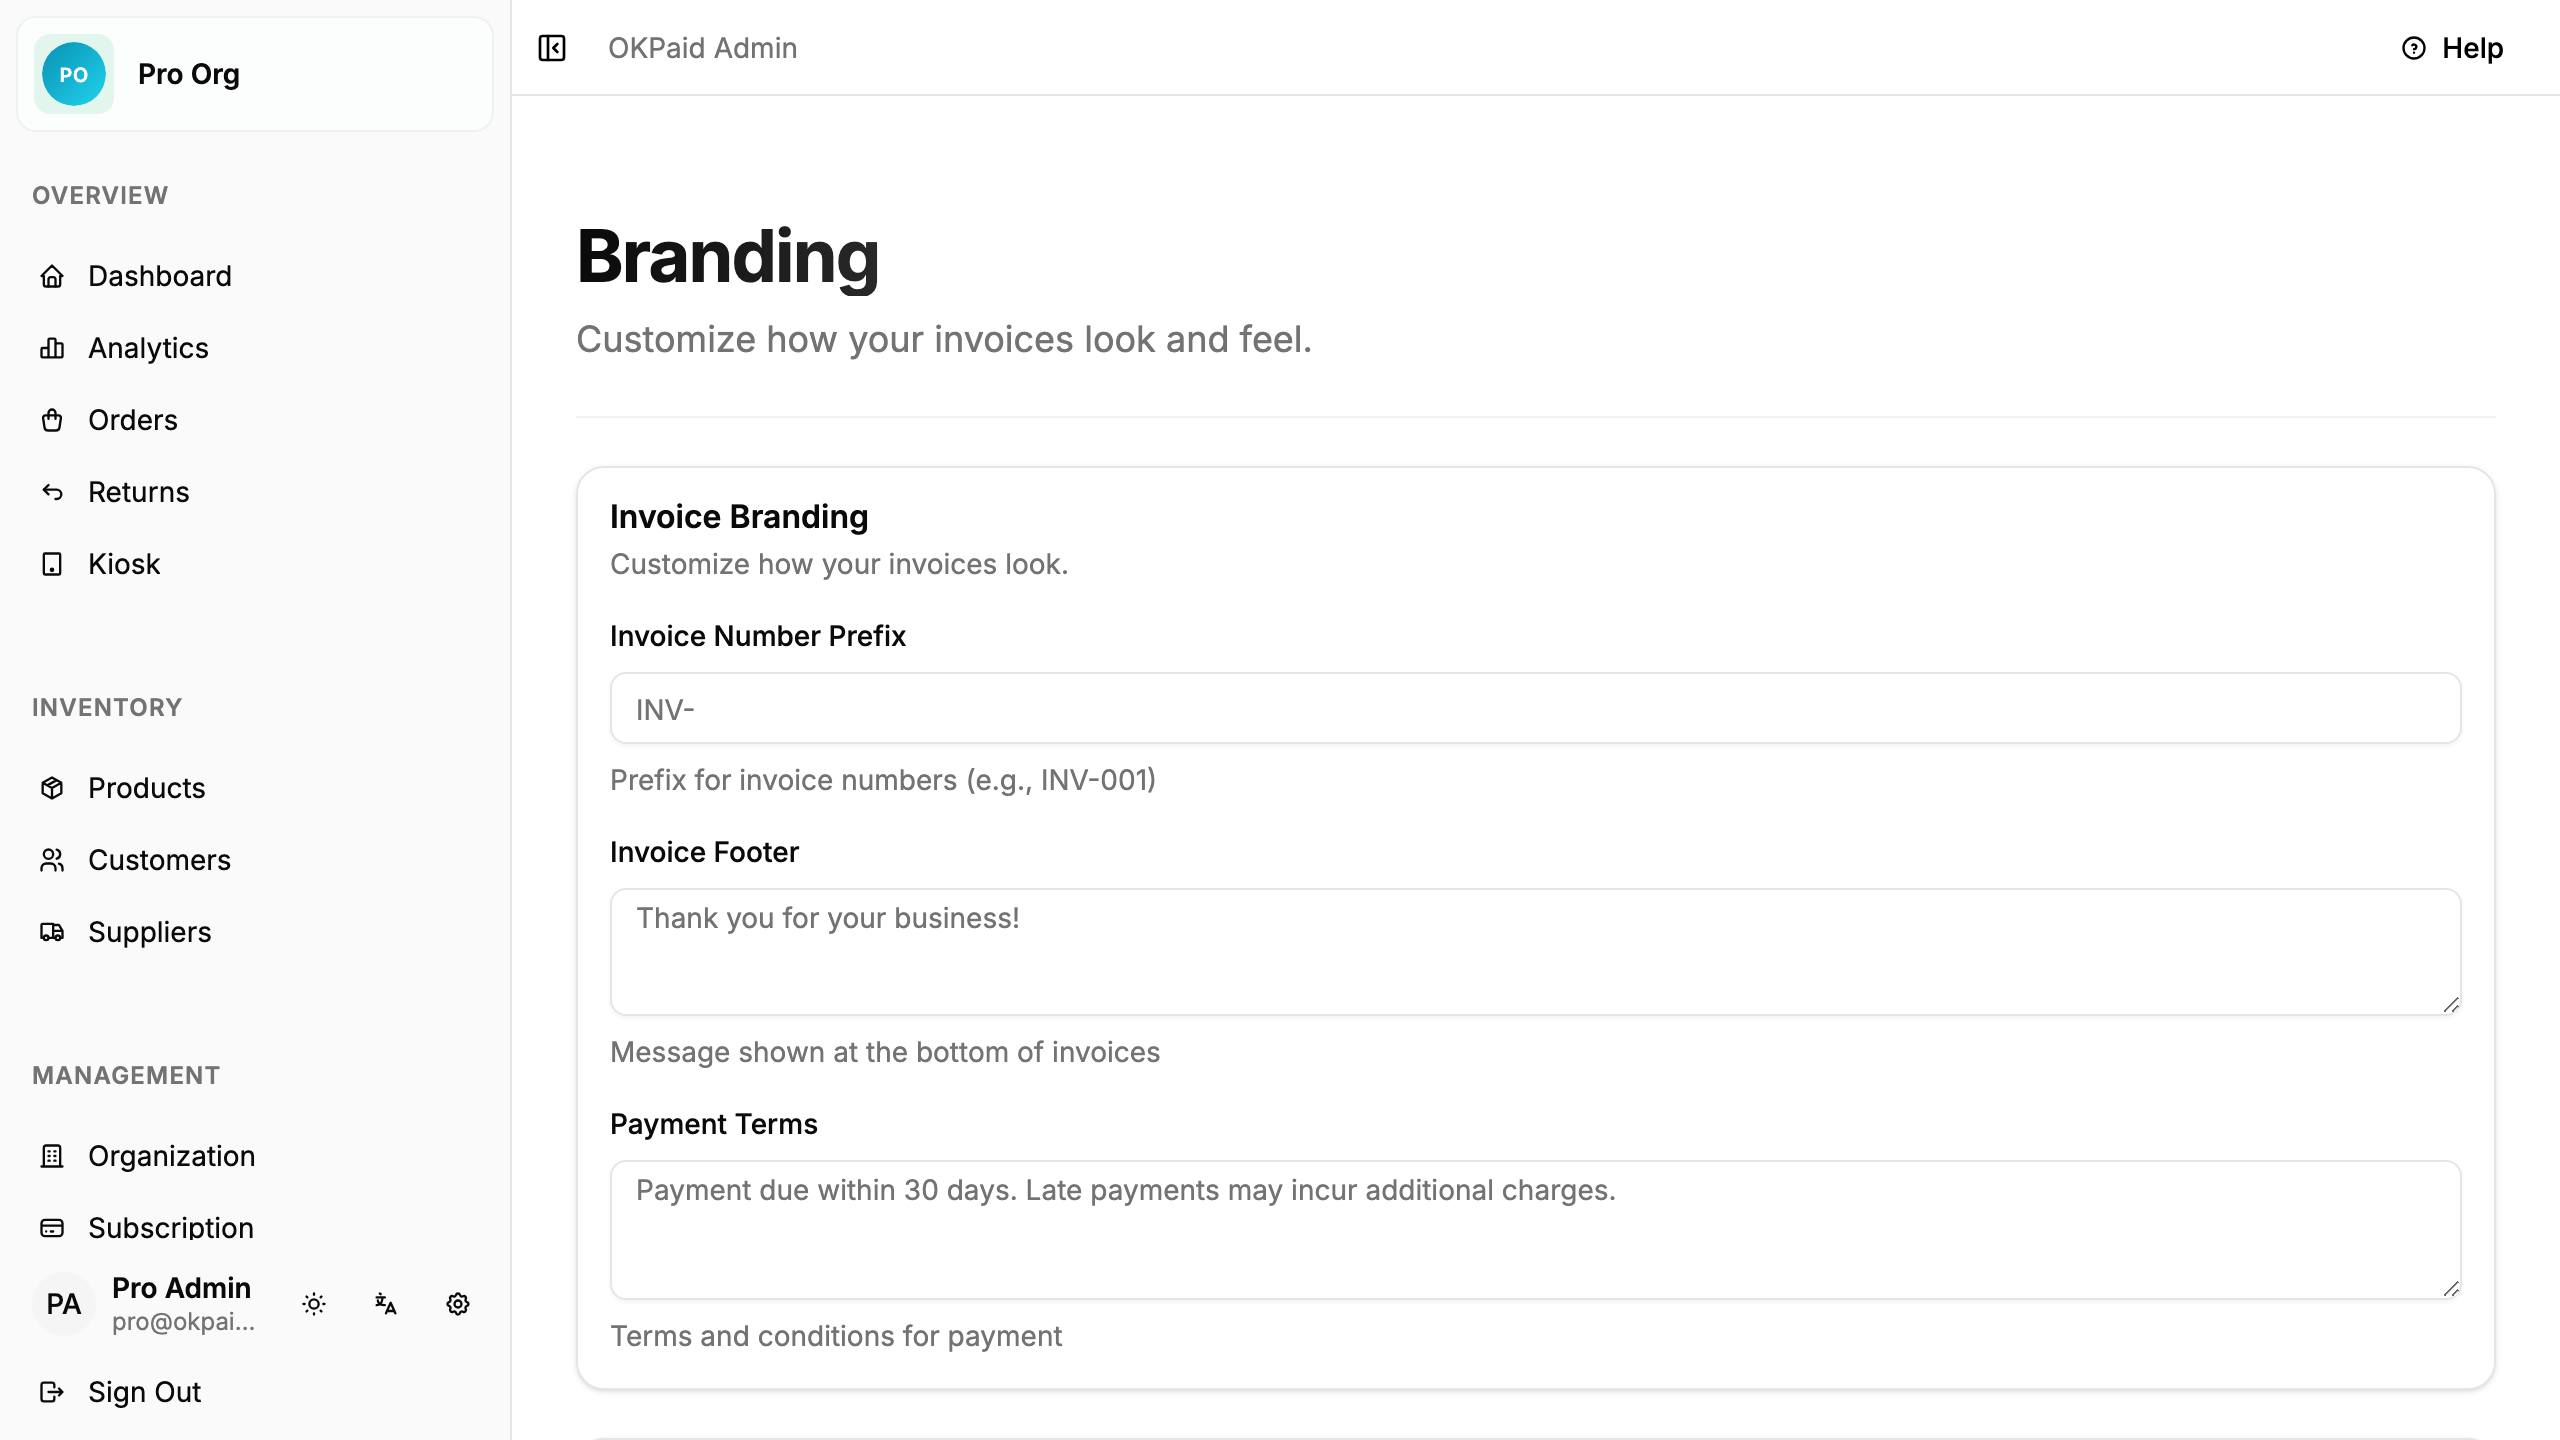2560x1440 pixels.
Task: Click the MANAGEMENT section label
Action: click(x=126, y=1075)
